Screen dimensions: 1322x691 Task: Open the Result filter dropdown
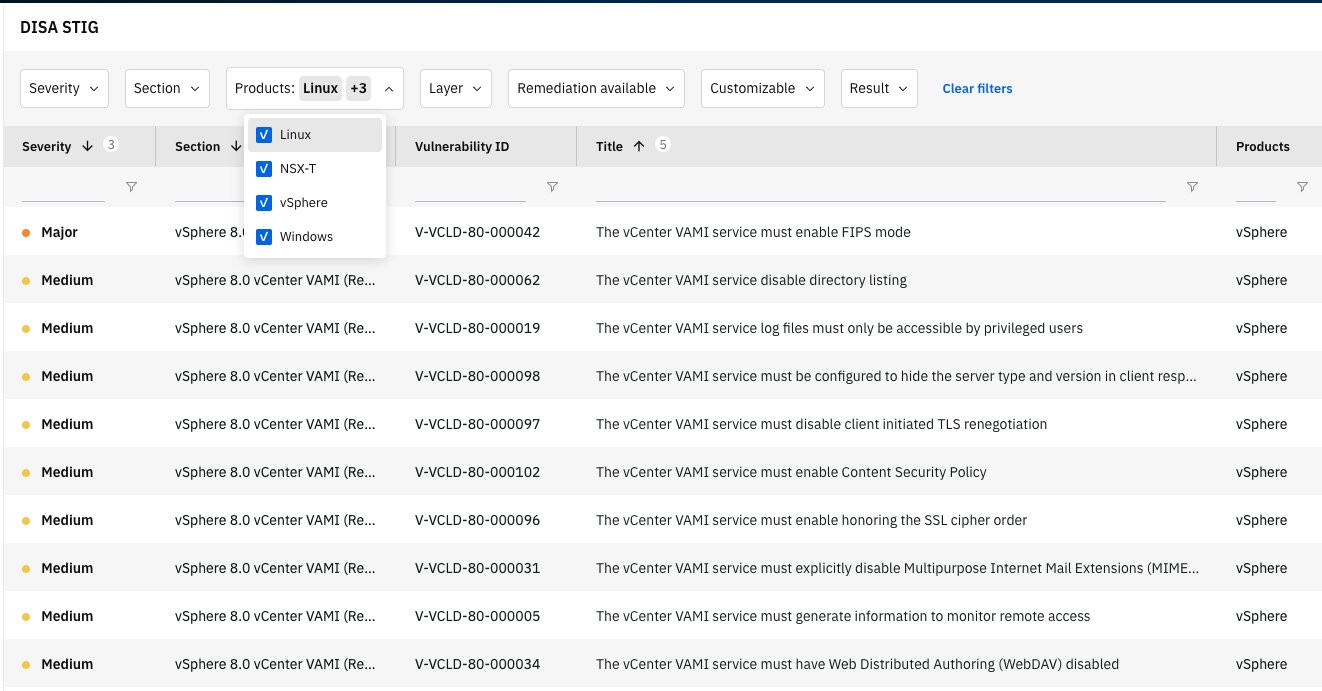click(879, 89)
